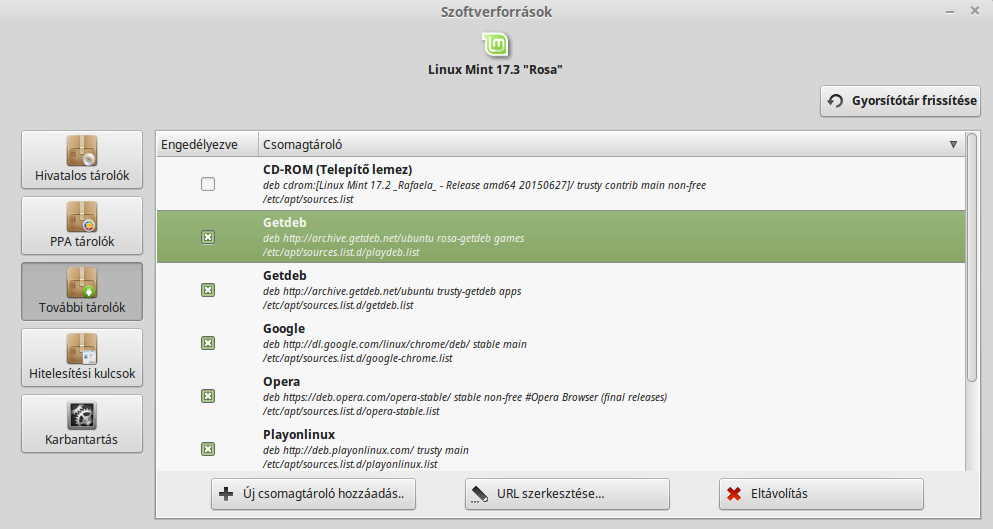Image resolution: width=993 pixels, height=529 pixels.
Task: Click the deb.playonlinux.com trusty main line
Action: tap(366, 450)
